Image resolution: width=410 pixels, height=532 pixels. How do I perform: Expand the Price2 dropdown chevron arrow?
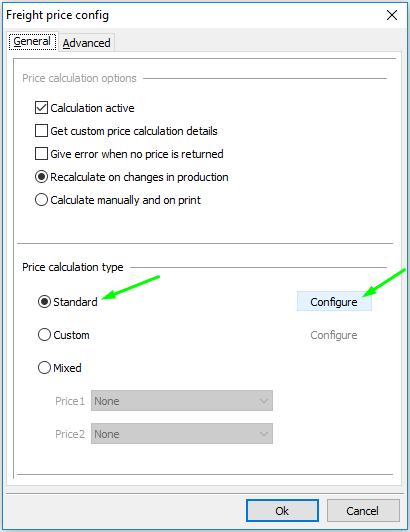pos(264,434)
